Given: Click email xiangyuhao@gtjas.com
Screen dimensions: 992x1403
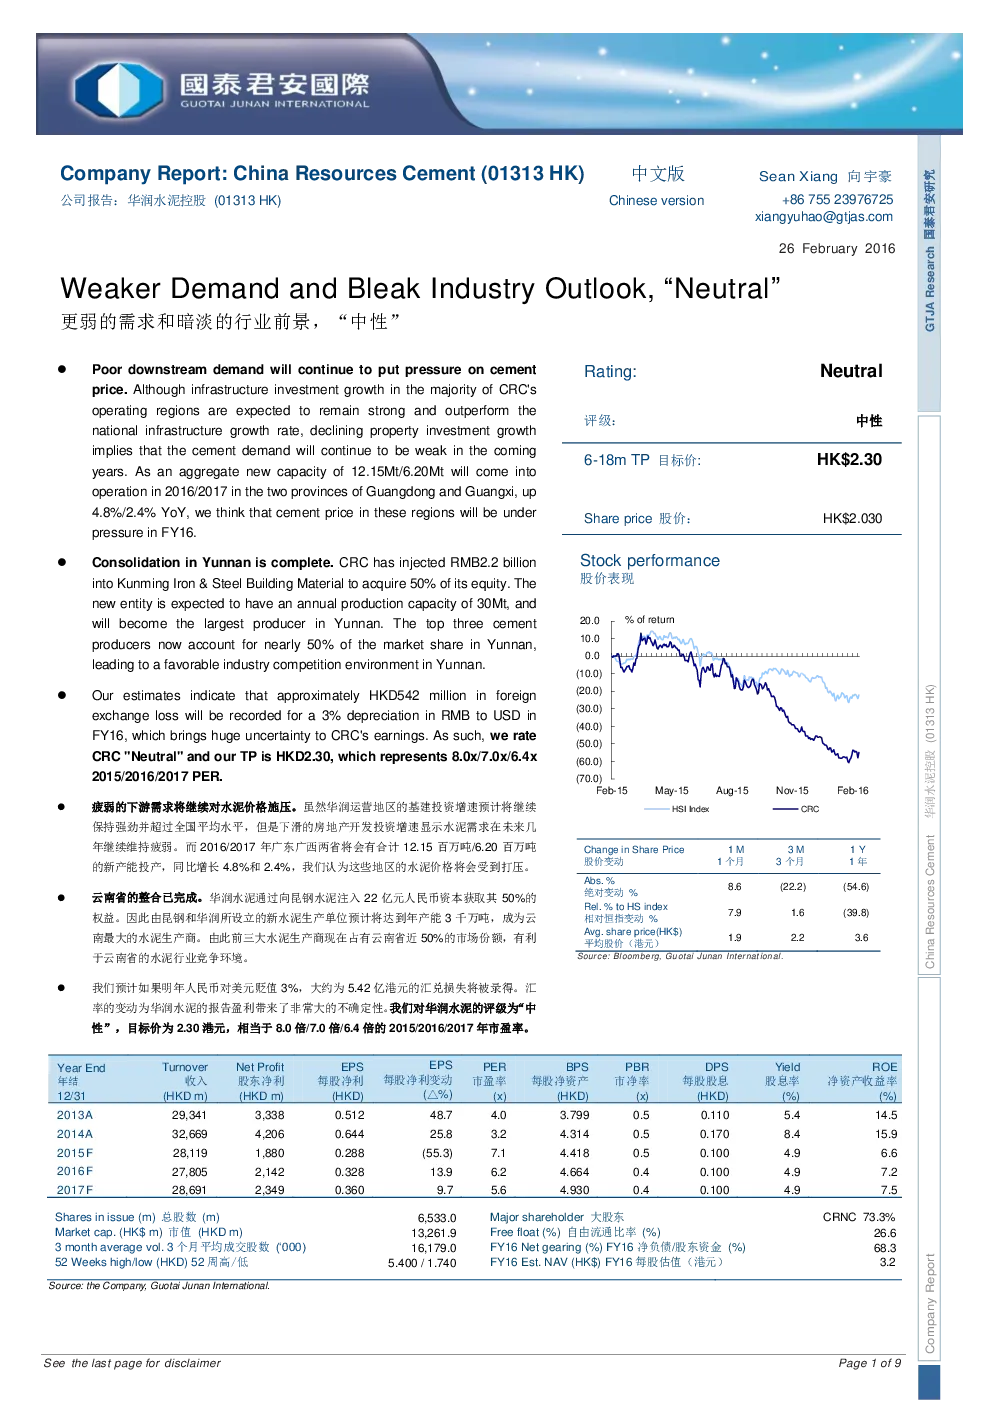Looking at the screenshot, I should coord(824,216).
